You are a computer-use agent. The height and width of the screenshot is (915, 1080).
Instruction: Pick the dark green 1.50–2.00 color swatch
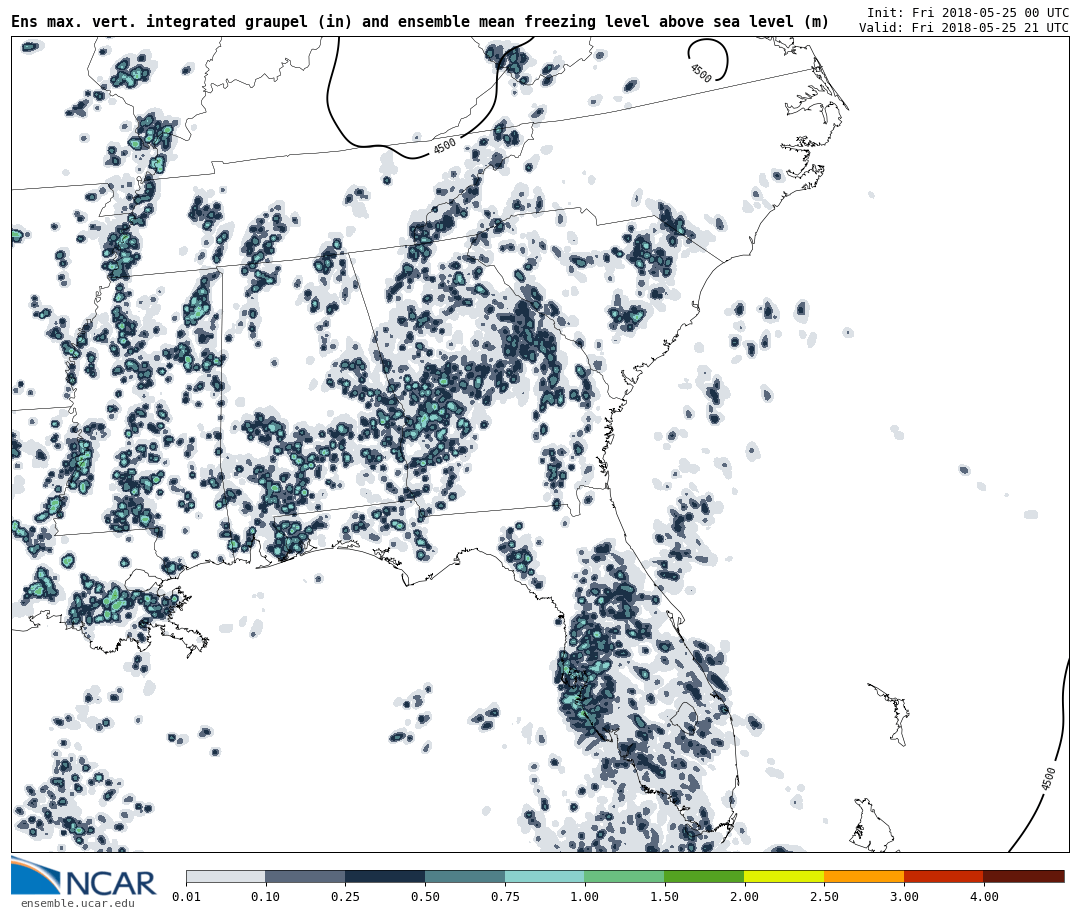coord(704,876)
